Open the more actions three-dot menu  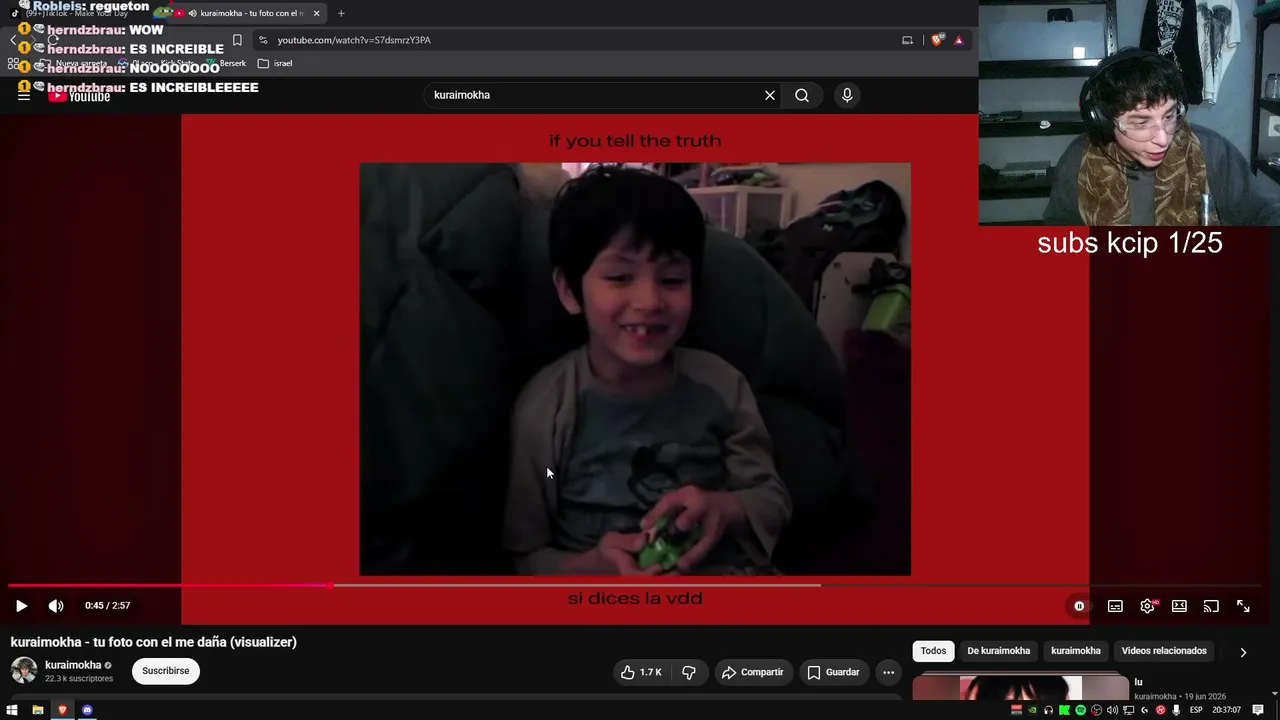888,672
